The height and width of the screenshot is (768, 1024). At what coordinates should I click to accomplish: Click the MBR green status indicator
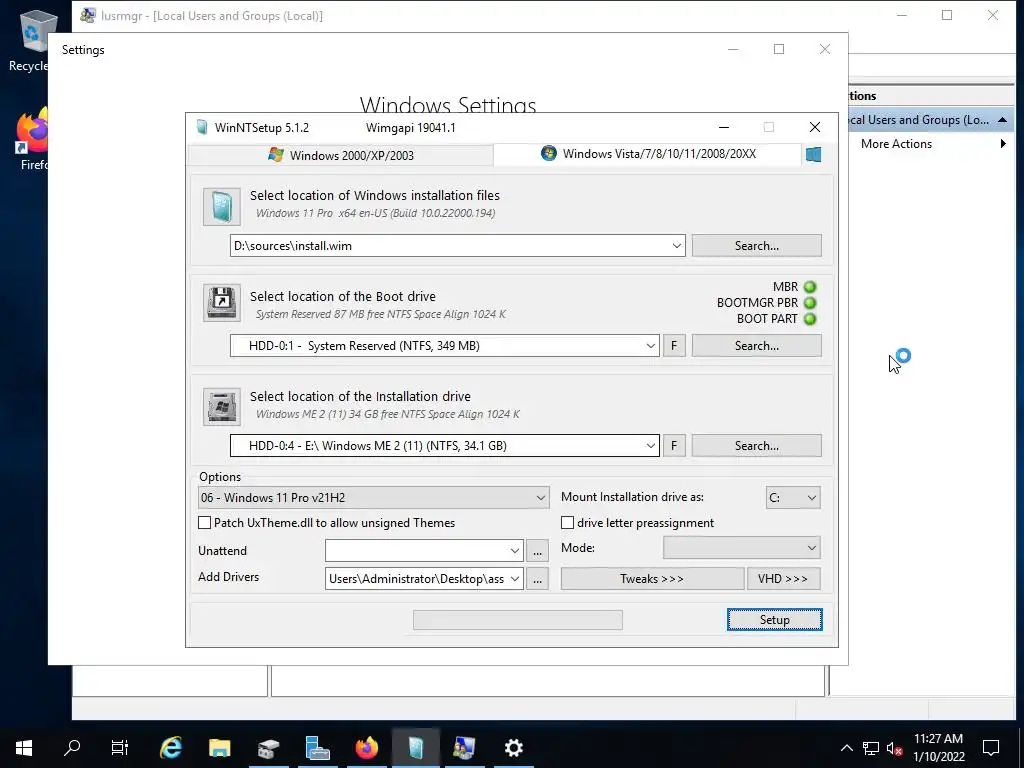pyautogui.click(x=810, y=287)
